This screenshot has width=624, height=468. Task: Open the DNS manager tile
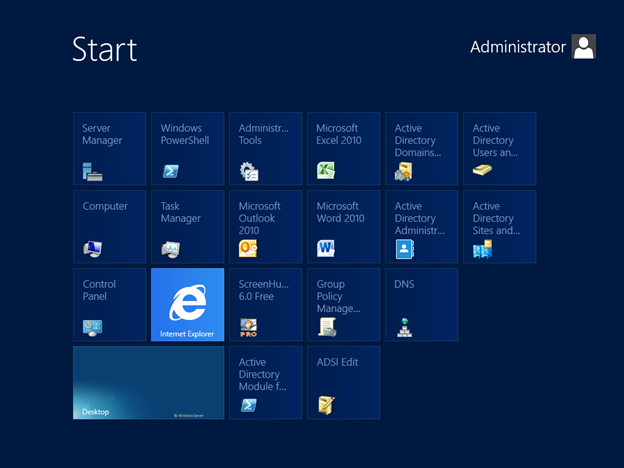tap(421, 305)
